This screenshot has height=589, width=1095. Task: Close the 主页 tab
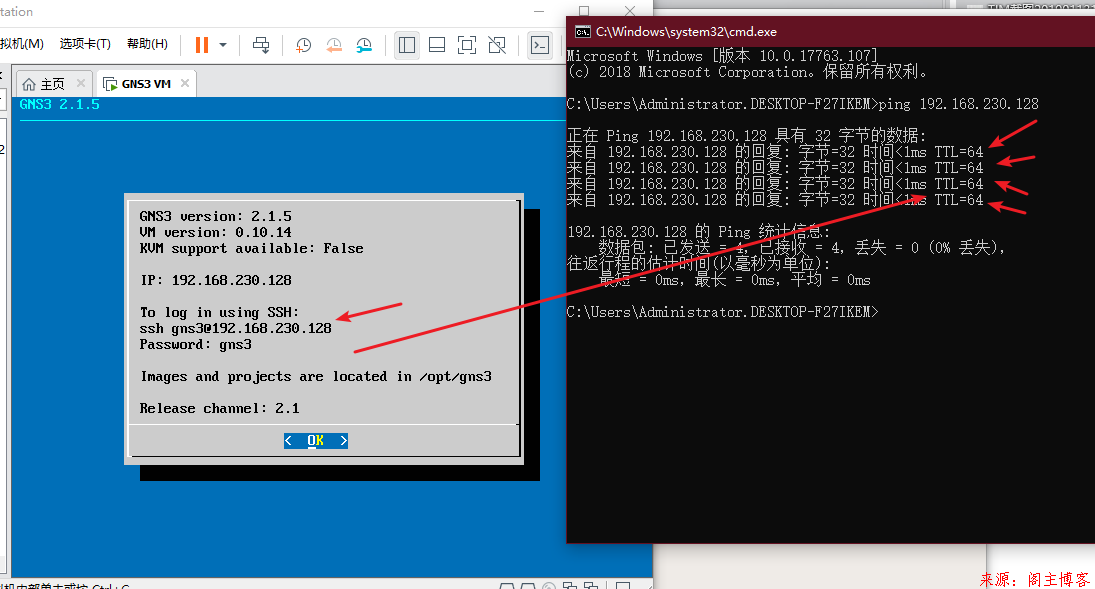click(x=81, y=83)
